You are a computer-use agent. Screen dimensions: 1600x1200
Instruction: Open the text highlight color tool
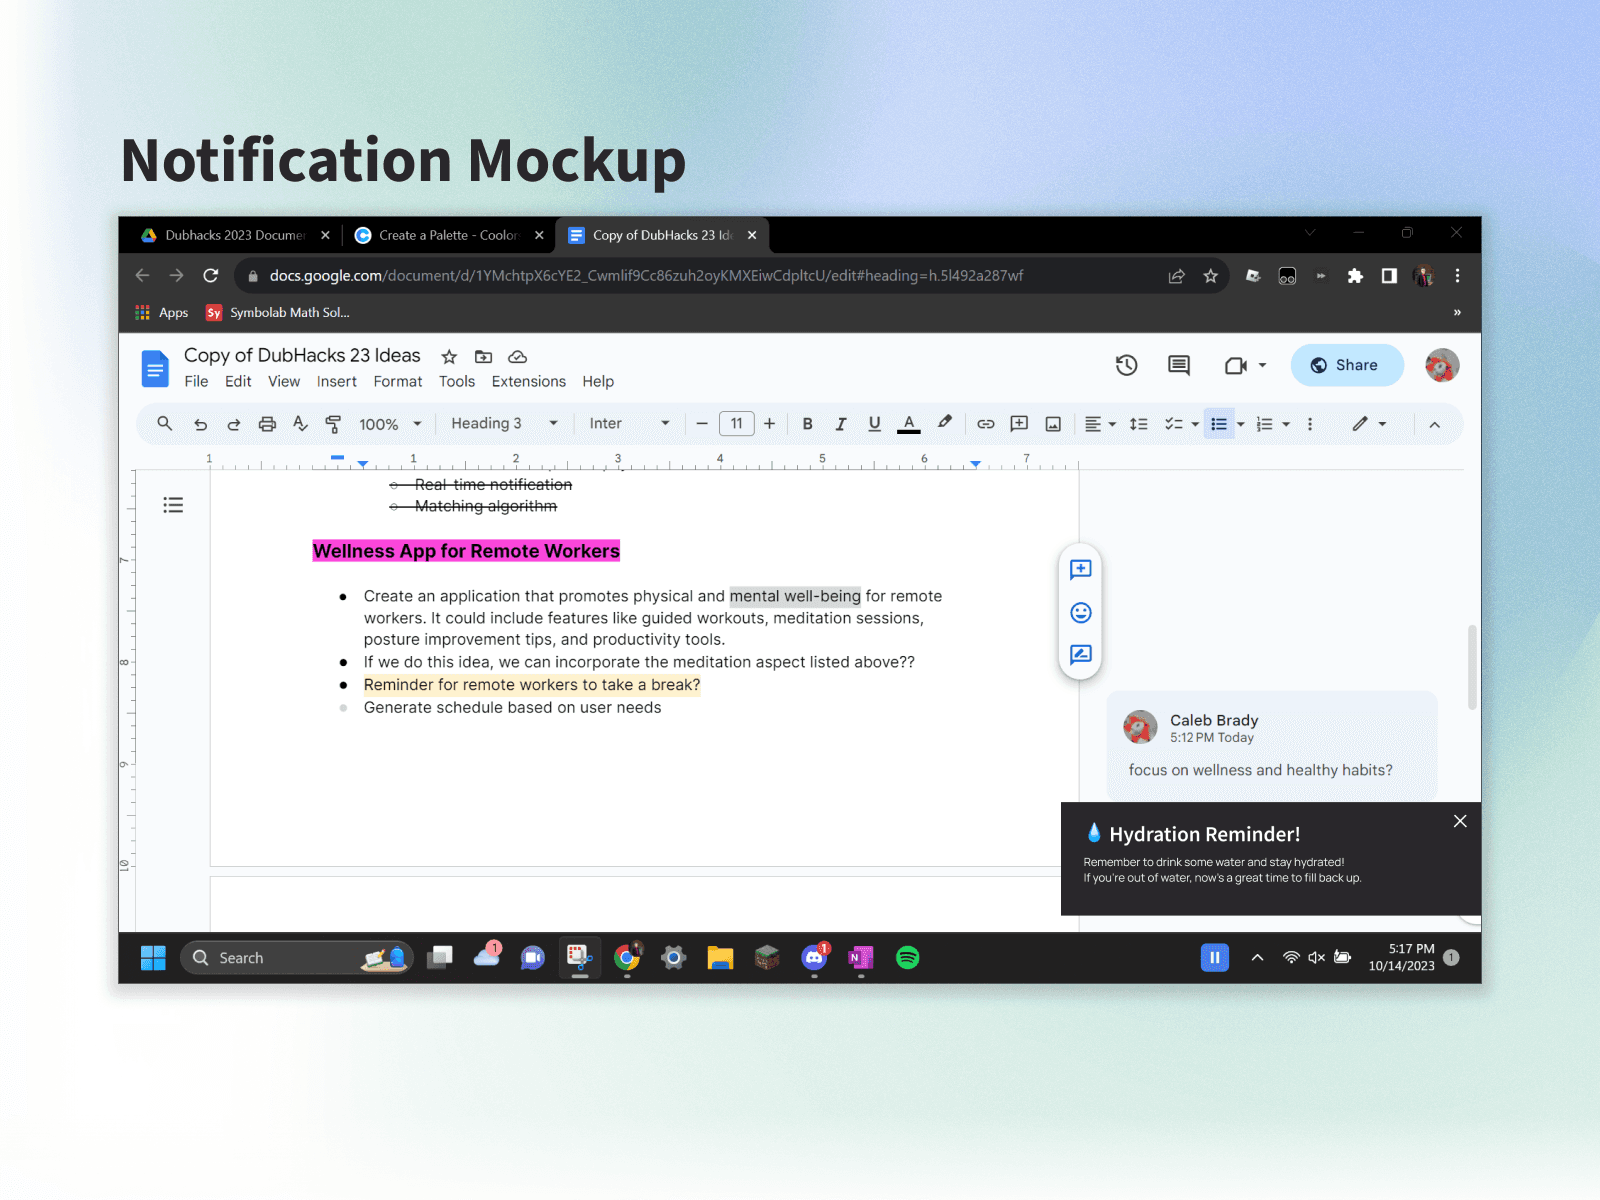[x=945, y=423]
